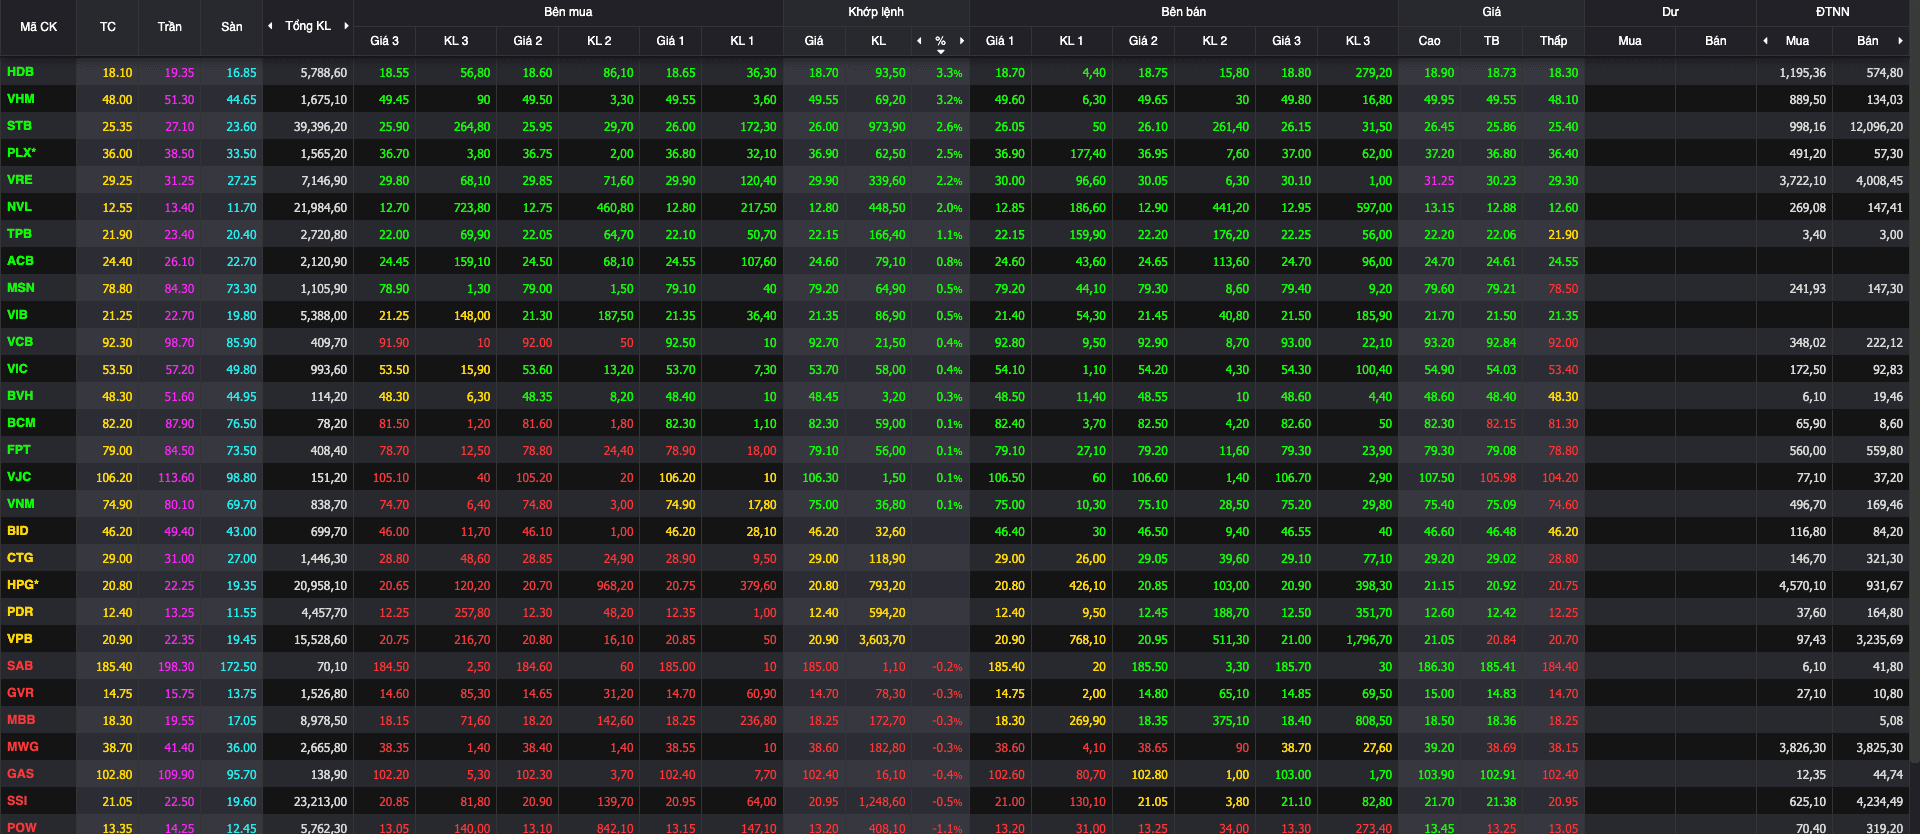Click the KL 1 header under Bên bán
Viewport: 1920px width, 834px height.
click(x=1071, y=41)
